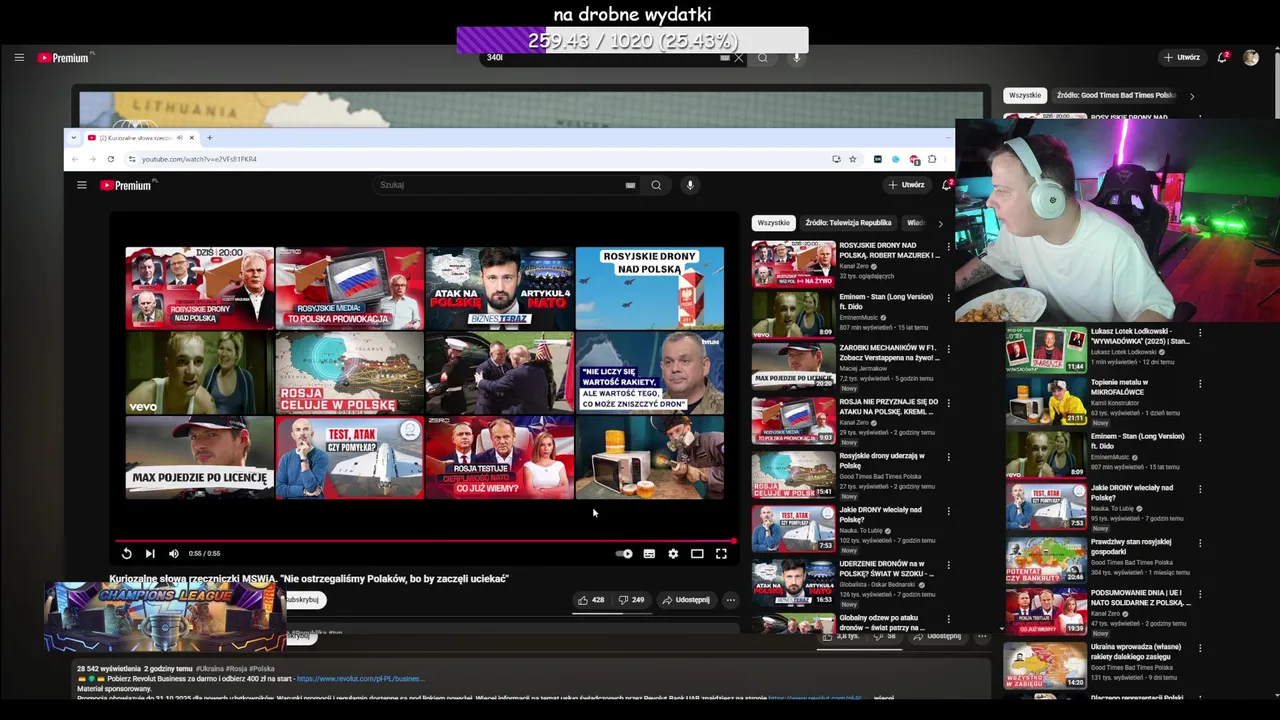Click voice search microphone in the background window
The height and width of the screenshot is (720, 1280).
[x=797, y=58]
